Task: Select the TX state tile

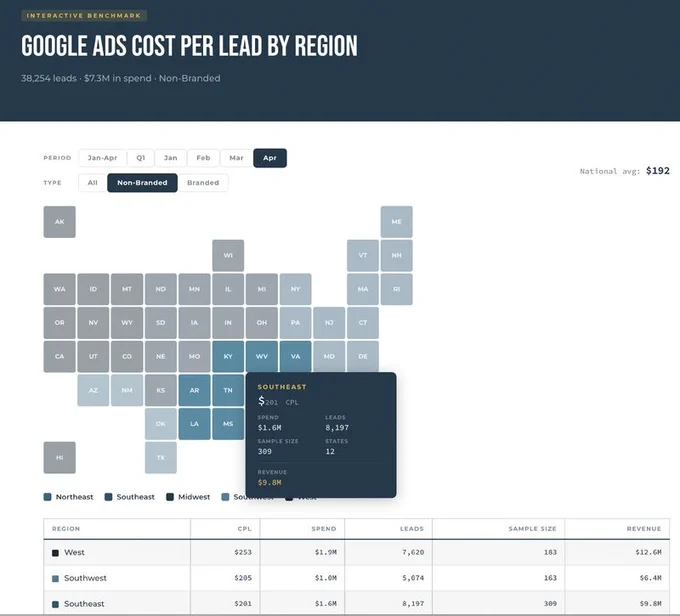Action: pyautogui.click(x=160, y=458)
